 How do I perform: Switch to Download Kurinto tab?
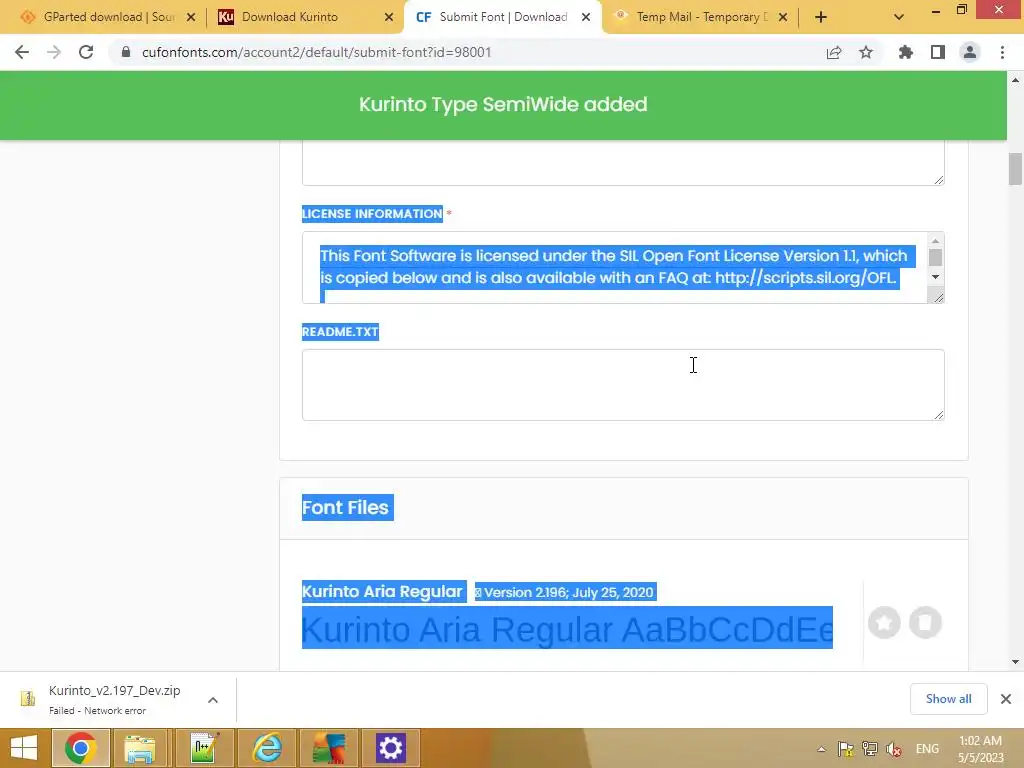pyautogui.click(x=306, y=17)
